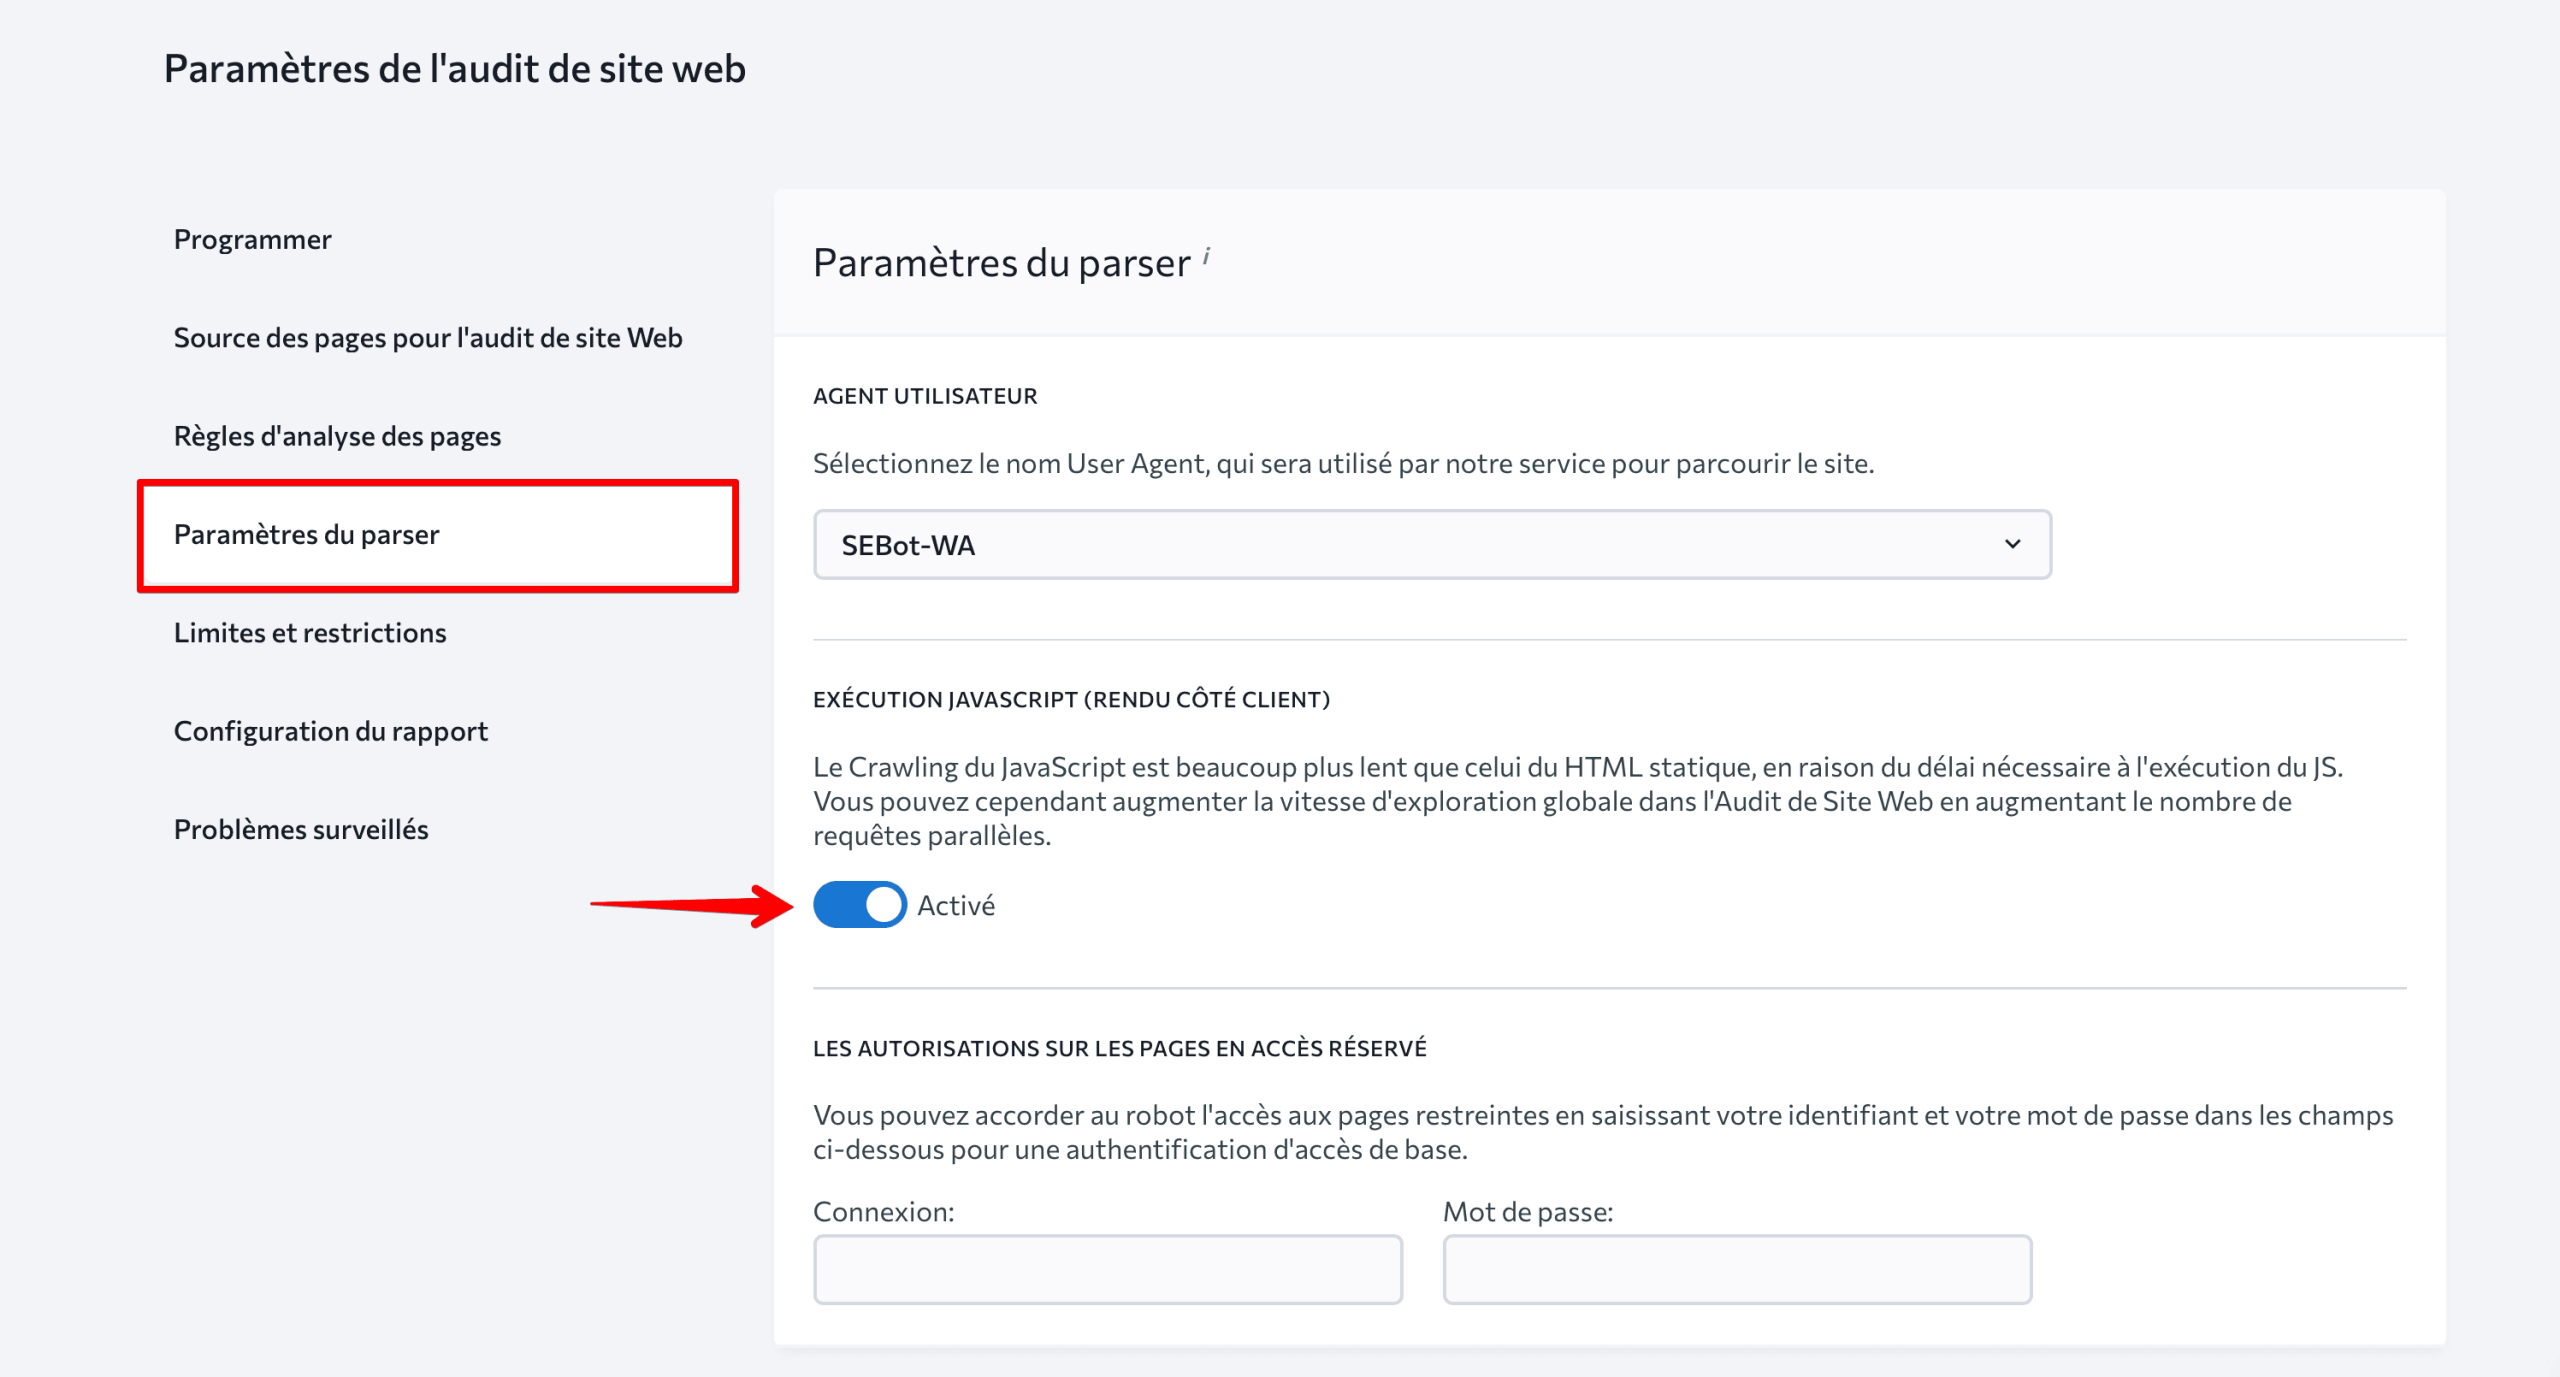Select Règles d'analyse des pages

337,436
